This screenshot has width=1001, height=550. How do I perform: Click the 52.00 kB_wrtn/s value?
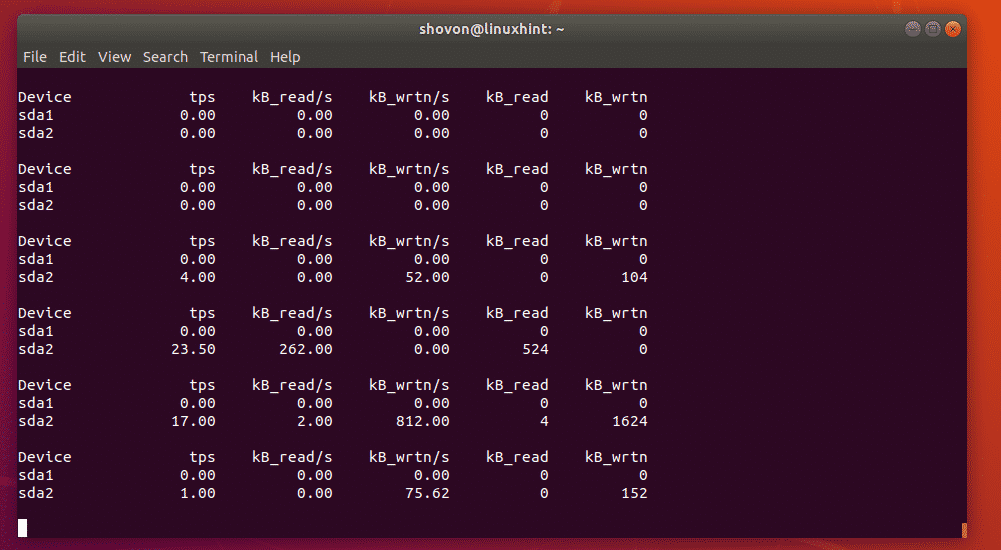[x=426, y=277]
